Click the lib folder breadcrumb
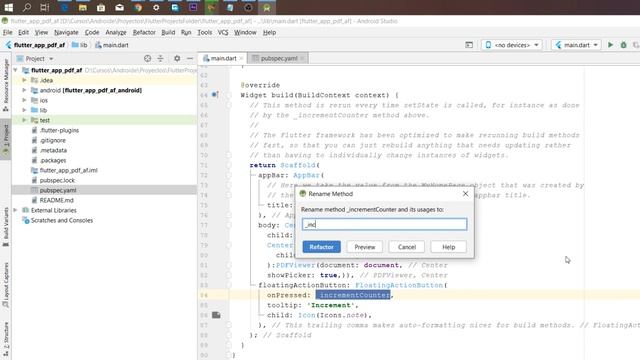The height and width of the screenshot is (360, 640). pyautogui.click(x=80, y=45)
